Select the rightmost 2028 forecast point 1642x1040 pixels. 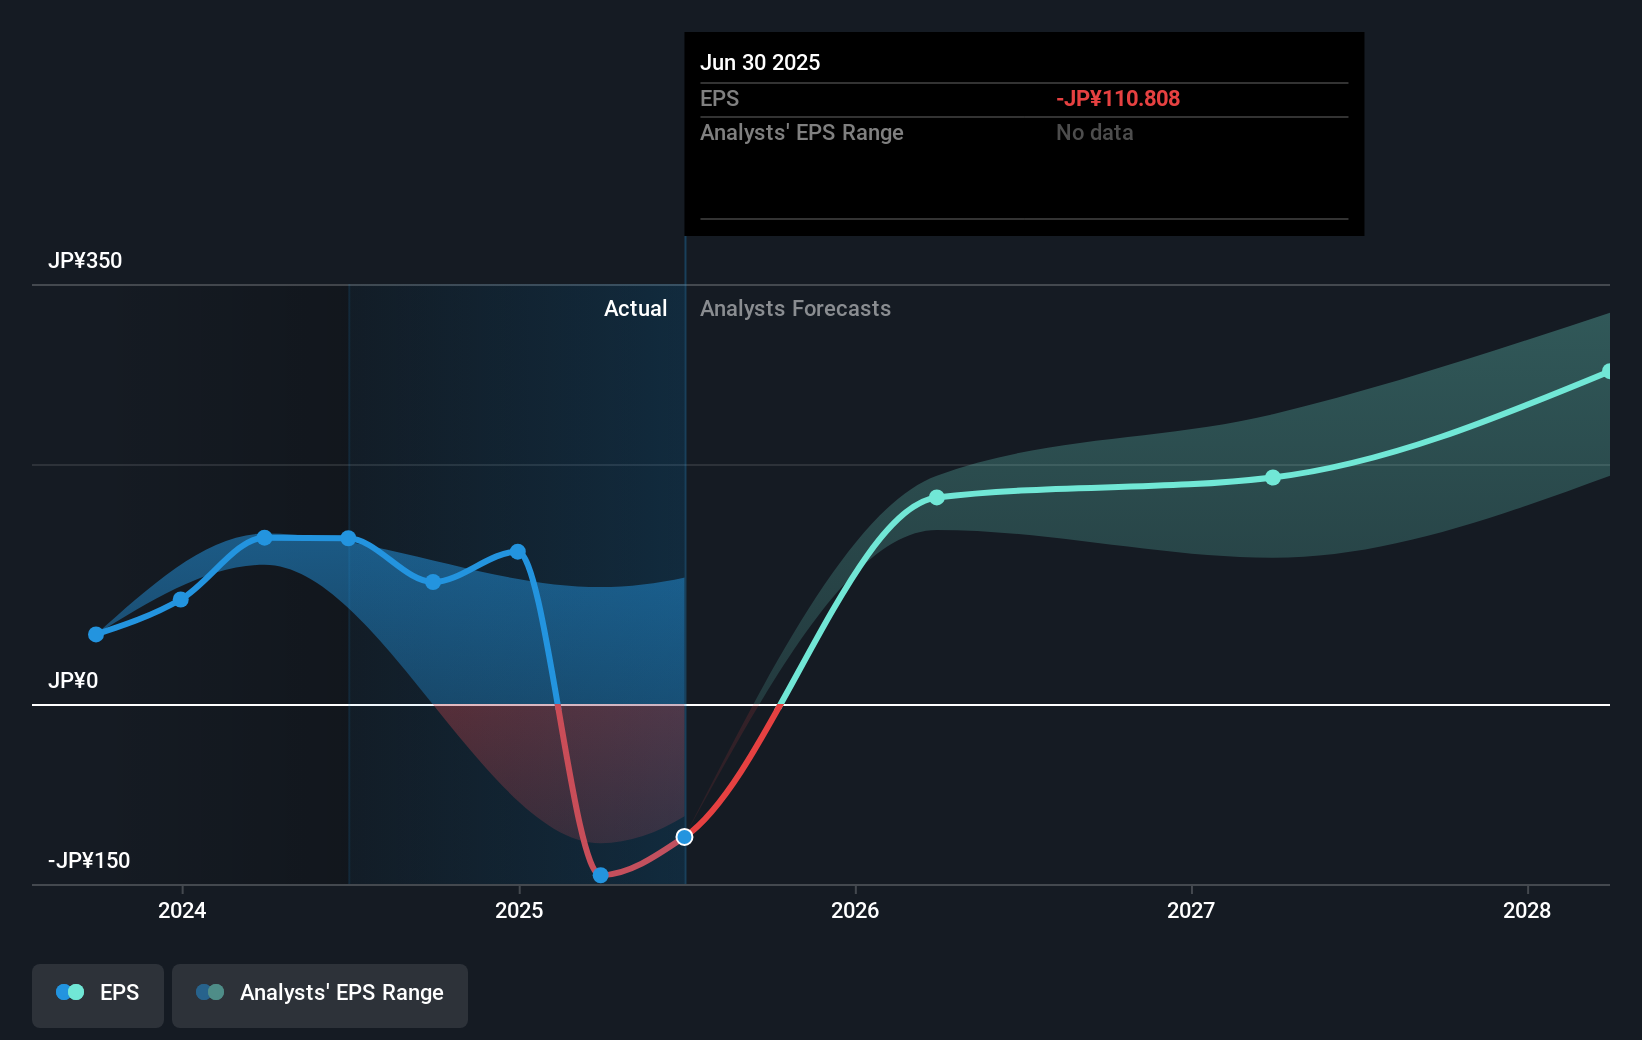(x=1608, y=372)
